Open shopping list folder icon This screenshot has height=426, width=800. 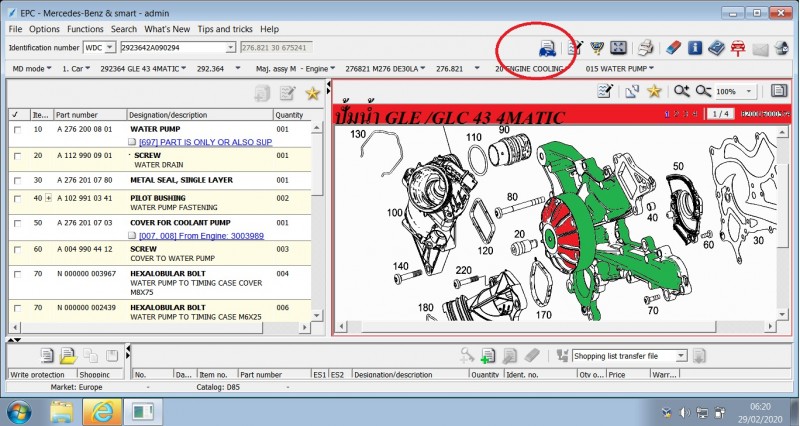68,355
